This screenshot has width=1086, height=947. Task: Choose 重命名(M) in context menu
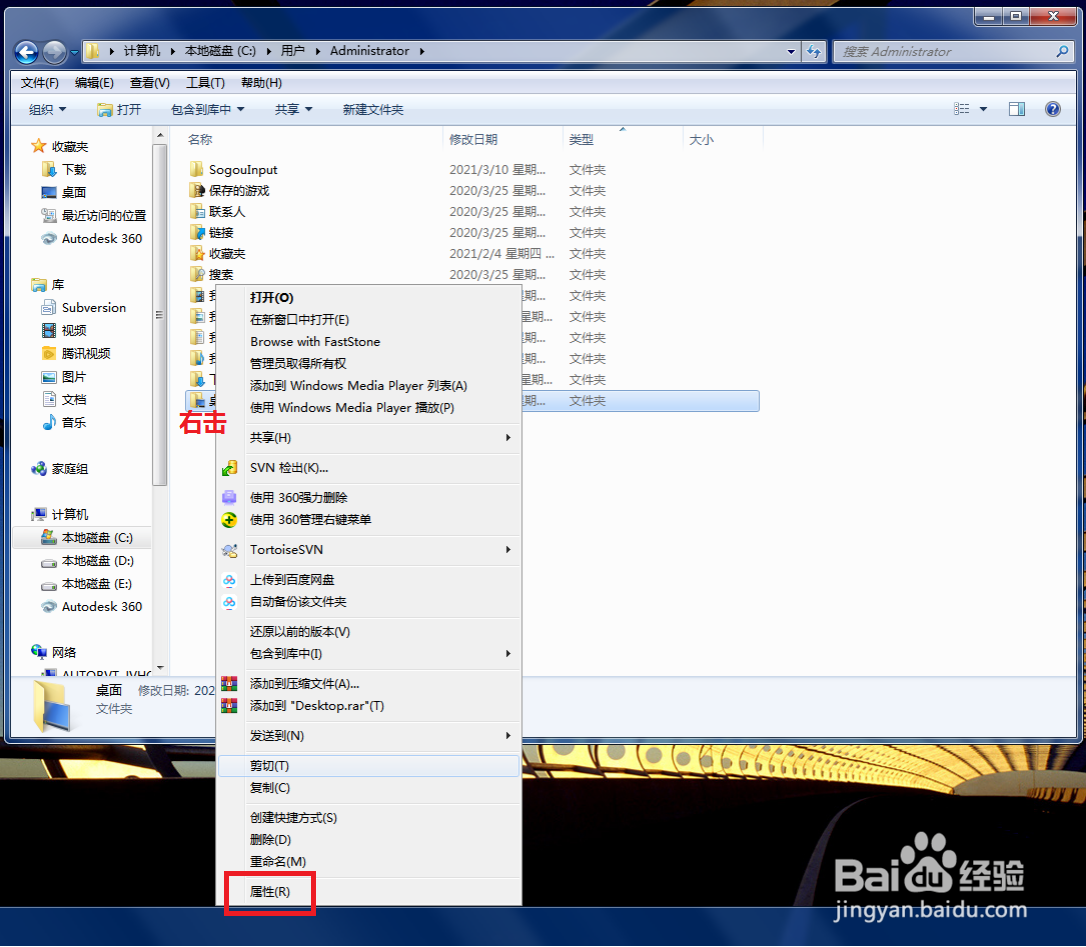(370, 862)
